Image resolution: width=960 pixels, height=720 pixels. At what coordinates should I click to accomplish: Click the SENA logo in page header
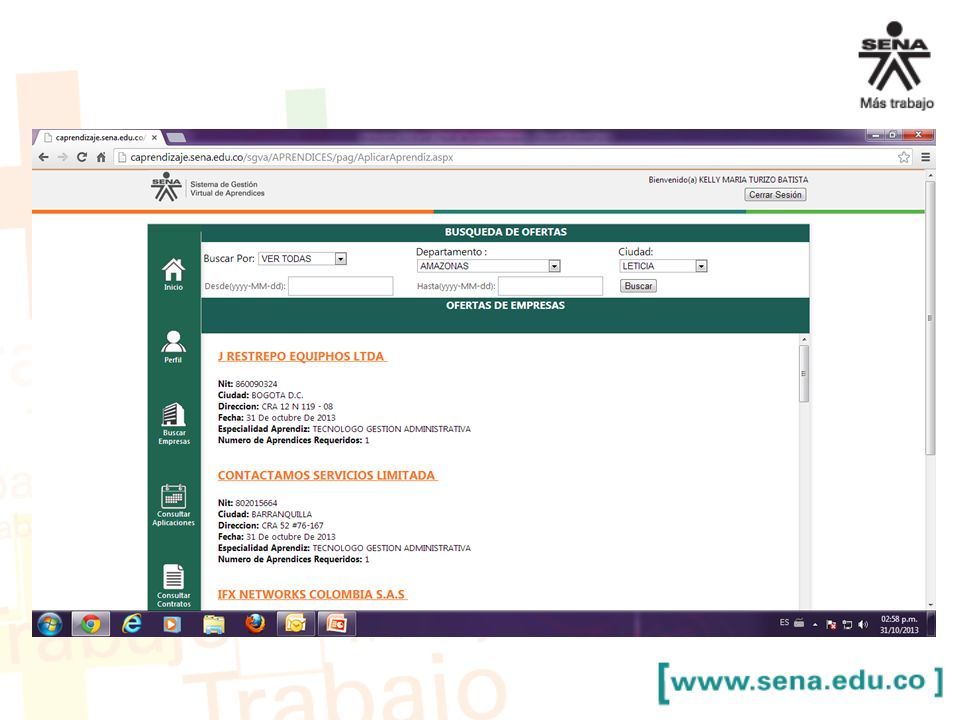click(166, 187)
